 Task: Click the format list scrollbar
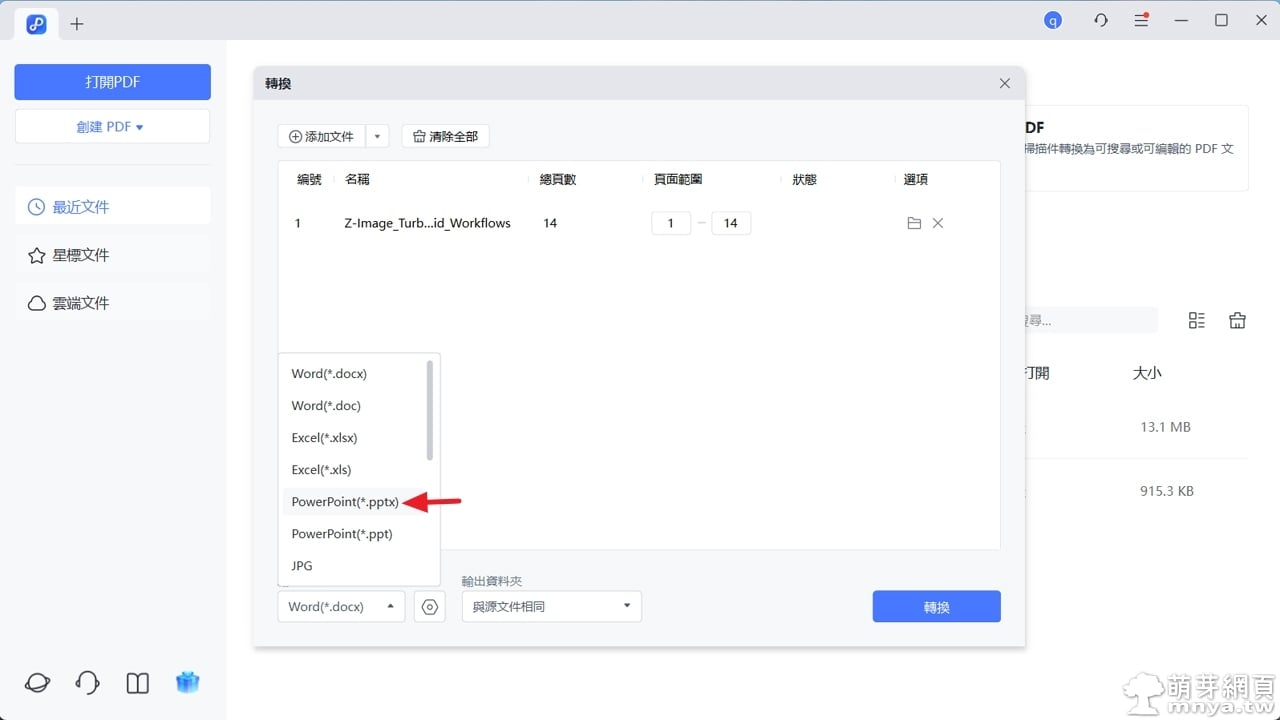pyautogui.click(x=430, y=410)
